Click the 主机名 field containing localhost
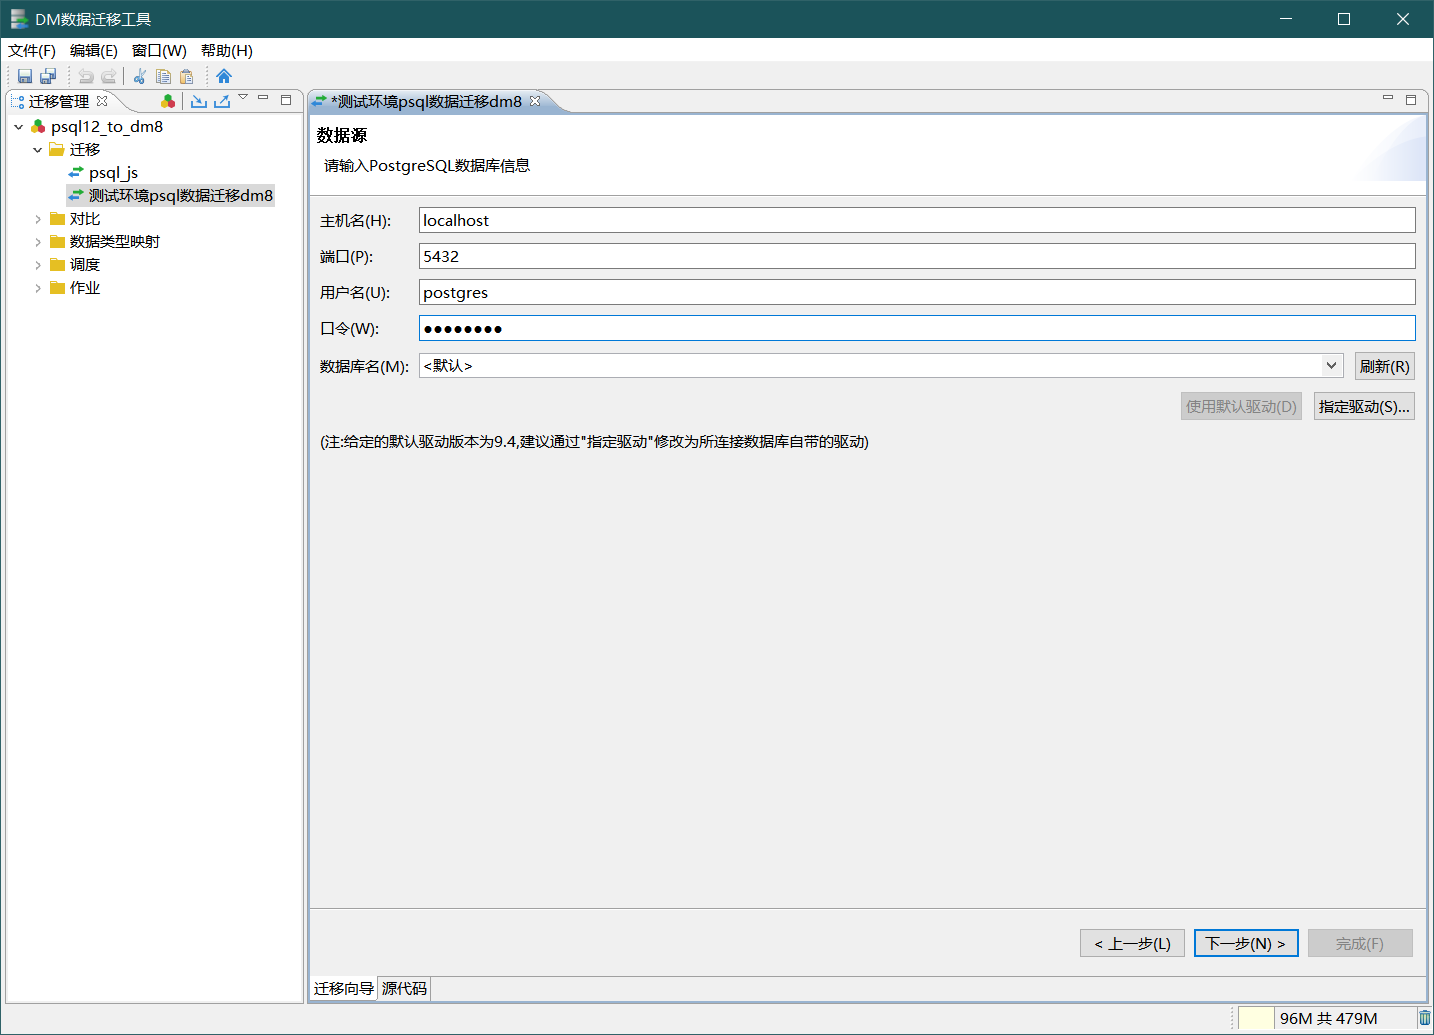The image size is (1434, 1035). [917, 220]
